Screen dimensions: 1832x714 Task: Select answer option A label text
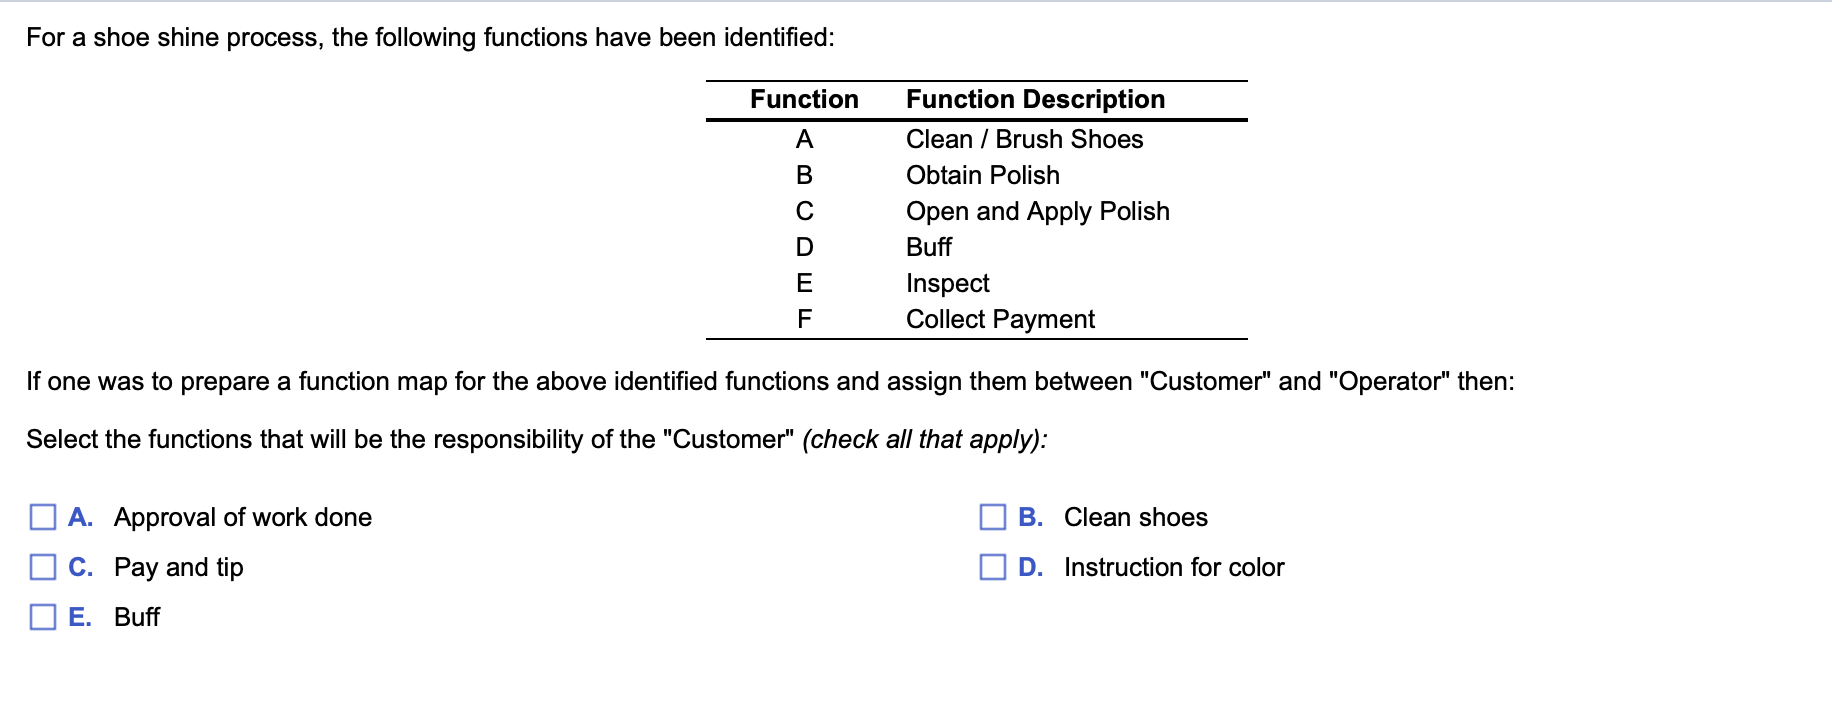point(243,517)
